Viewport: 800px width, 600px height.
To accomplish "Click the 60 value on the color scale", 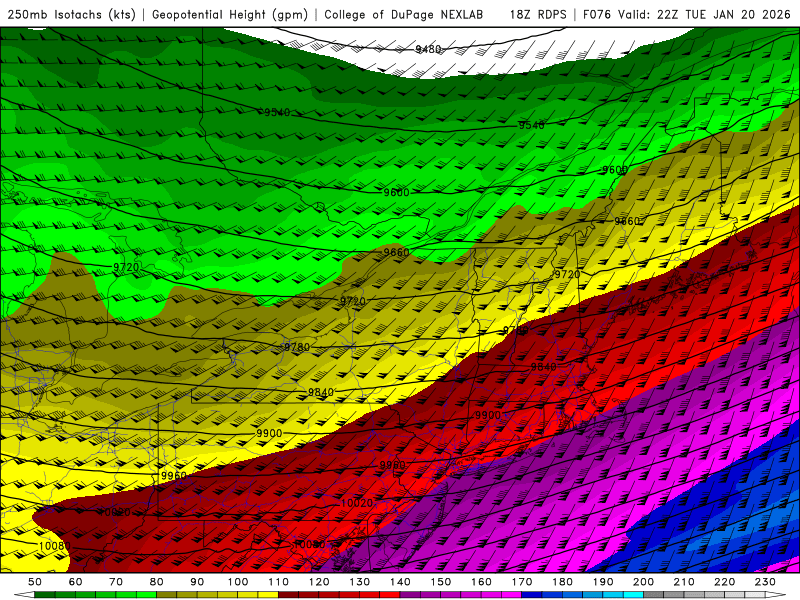I will pyautogui.click(x=75, y=582).
